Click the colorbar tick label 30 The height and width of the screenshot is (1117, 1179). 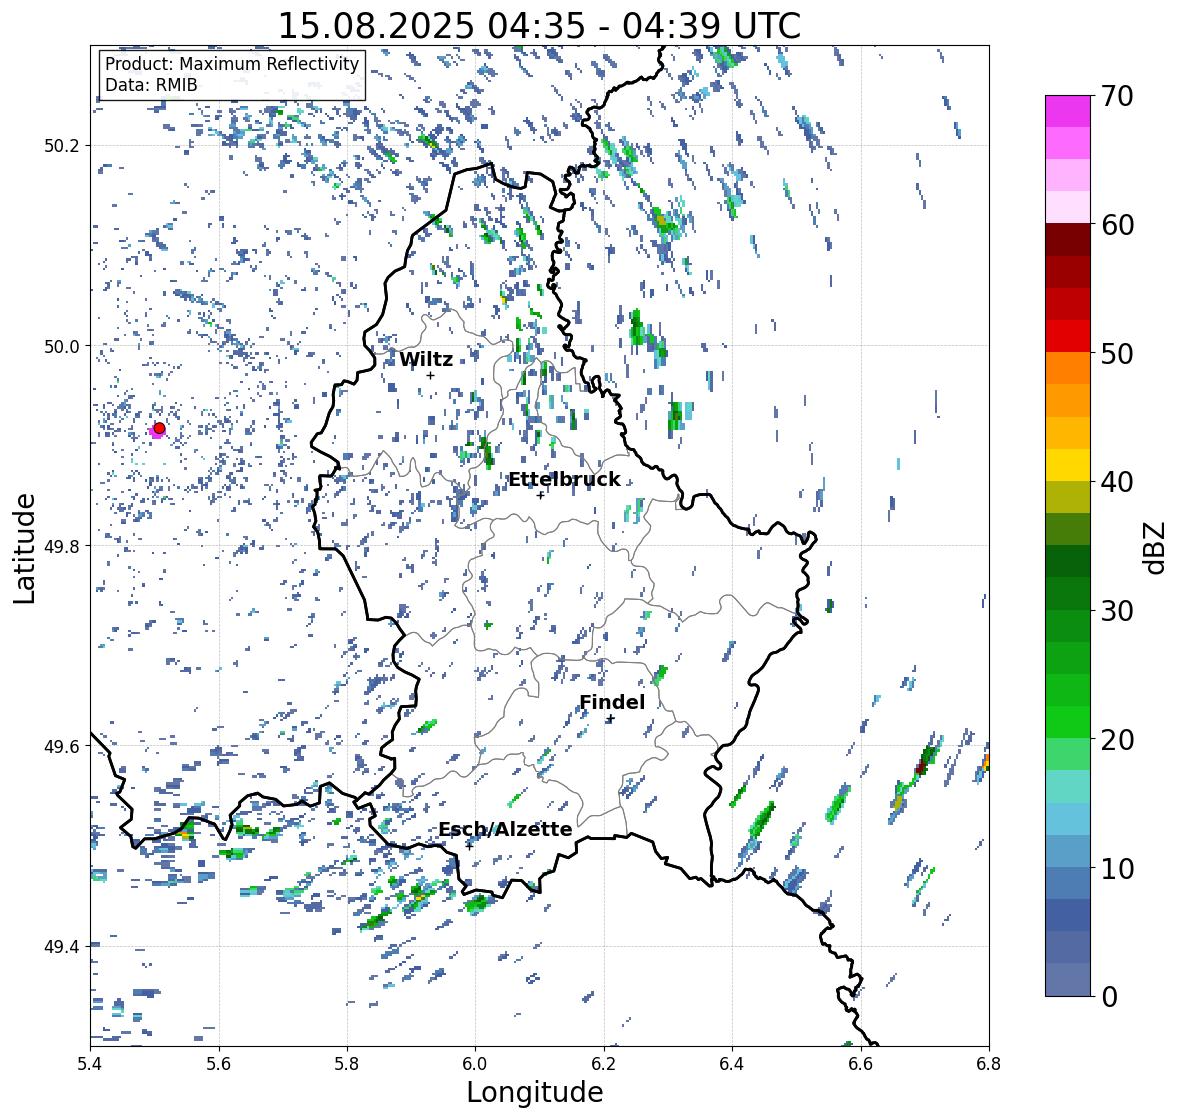pos(1117,611)
